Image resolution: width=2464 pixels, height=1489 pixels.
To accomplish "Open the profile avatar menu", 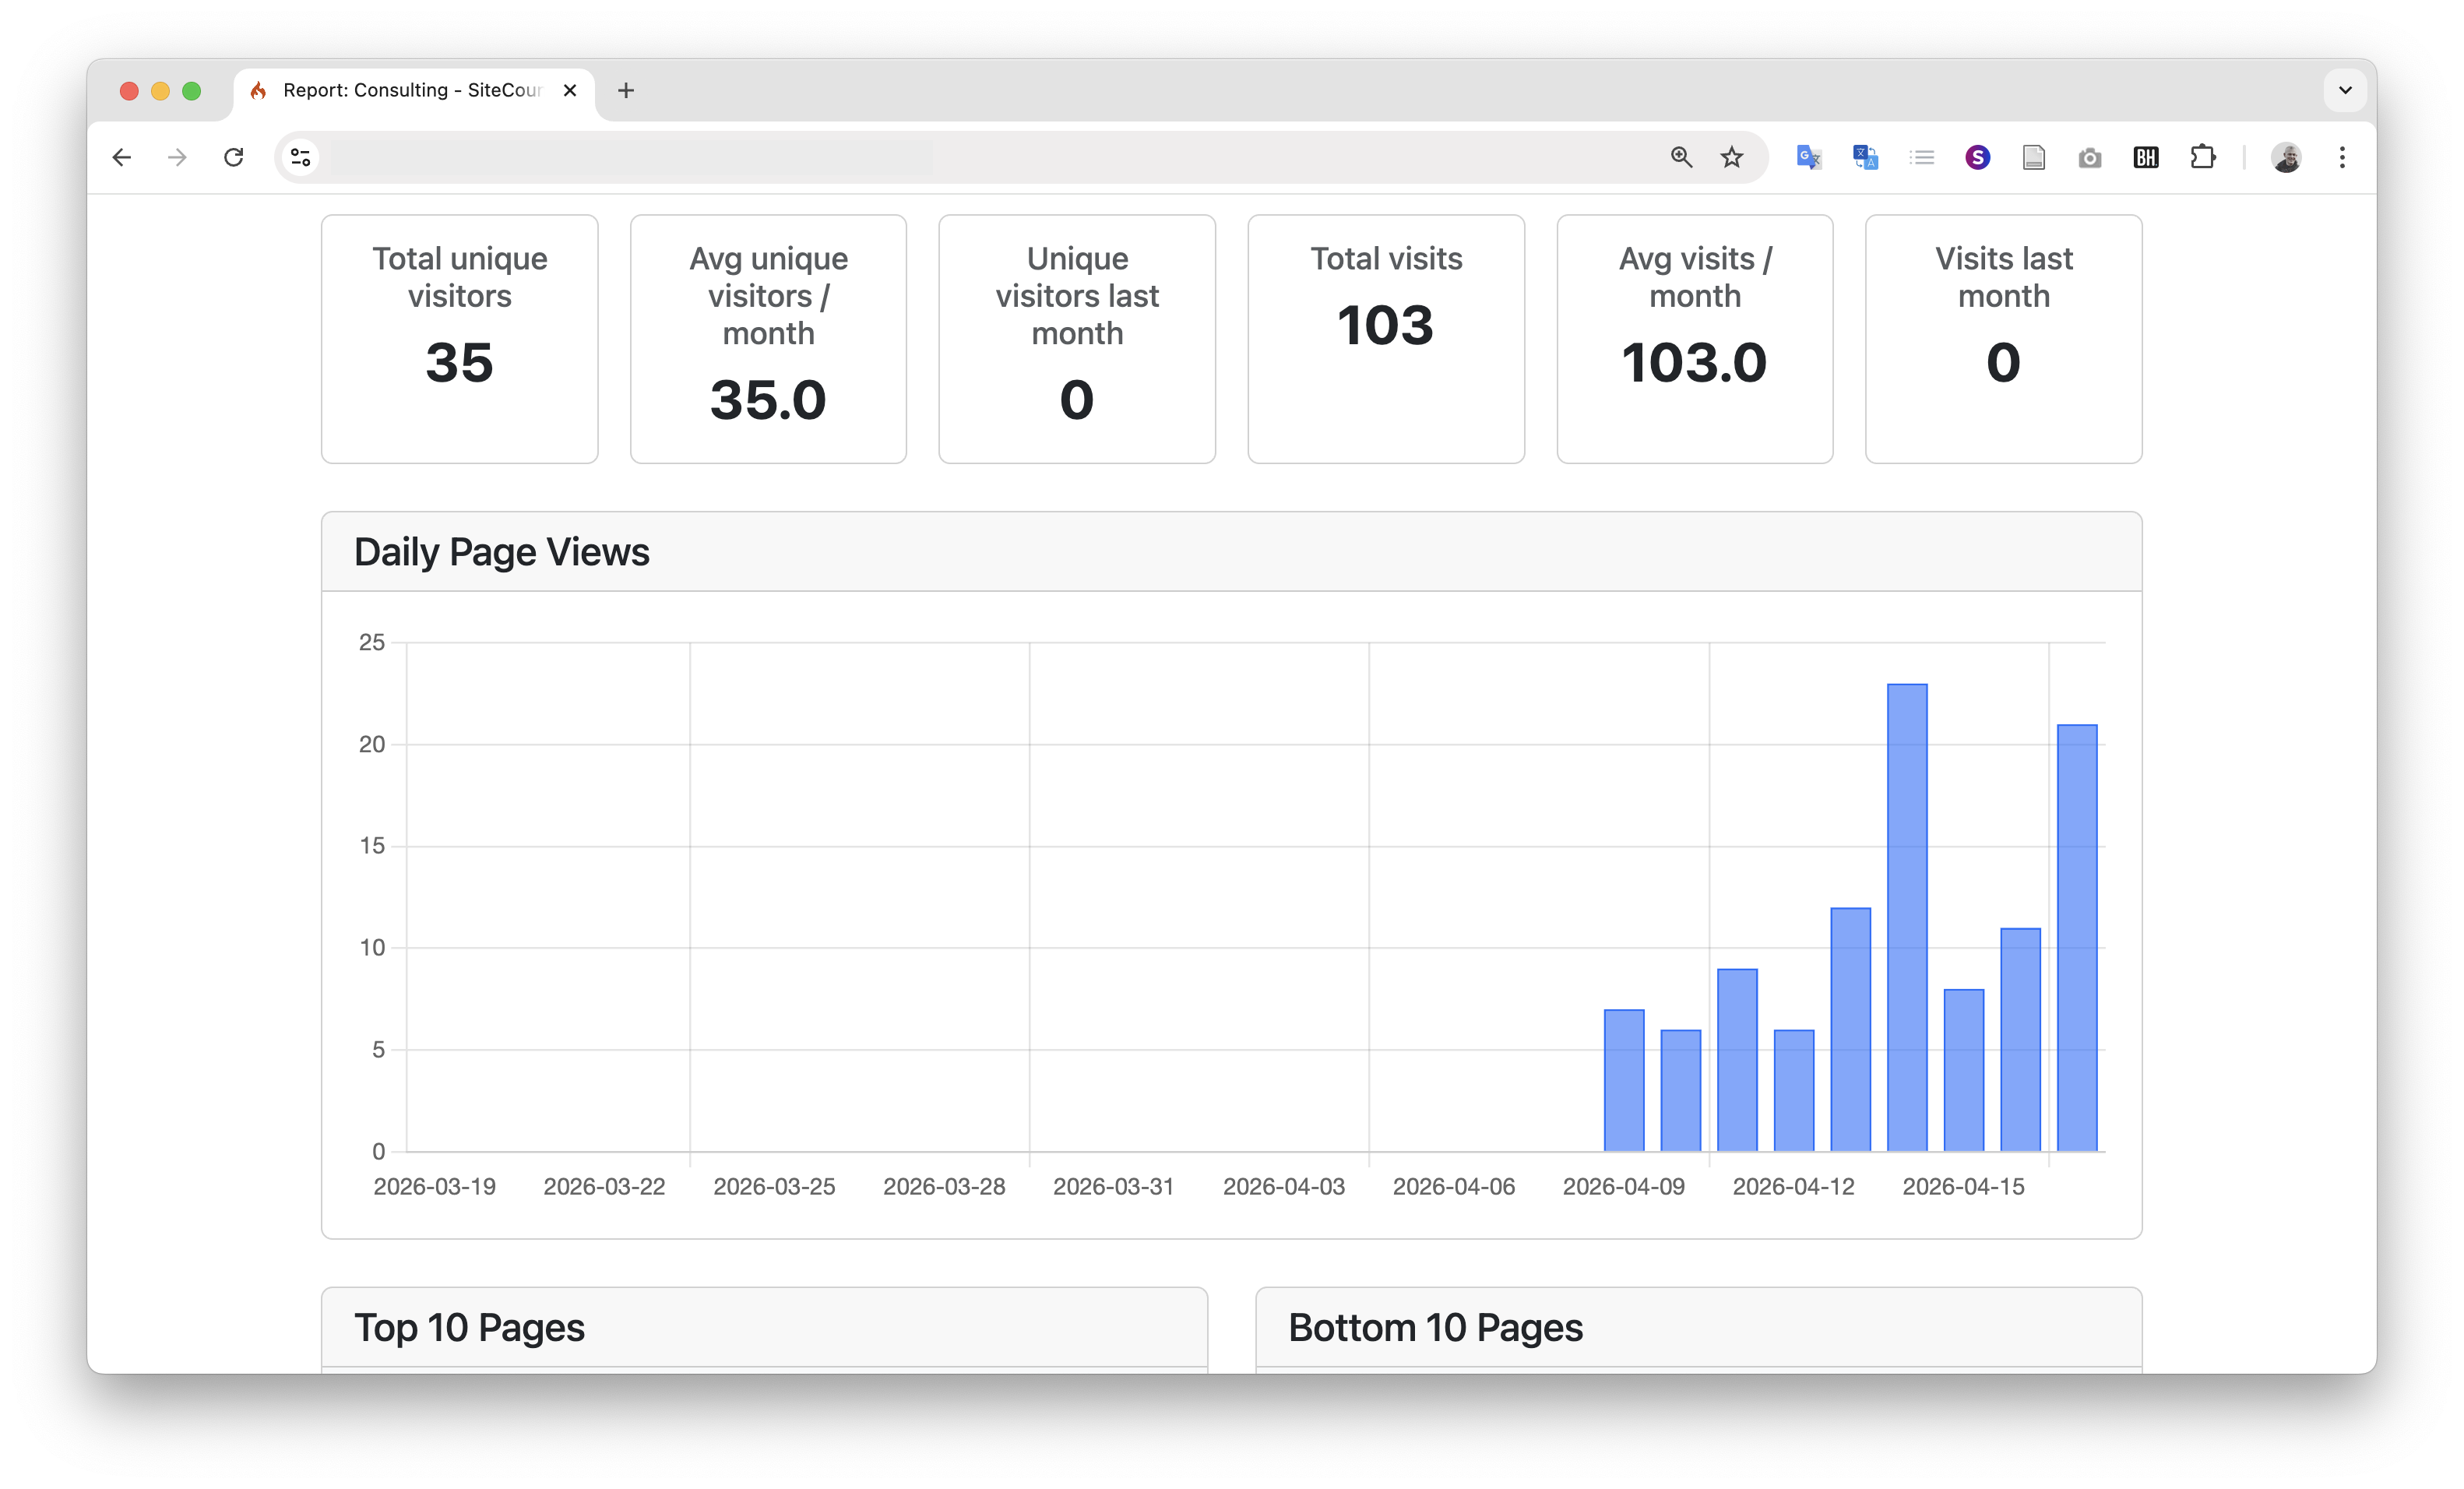I will tap(2286, 157).
